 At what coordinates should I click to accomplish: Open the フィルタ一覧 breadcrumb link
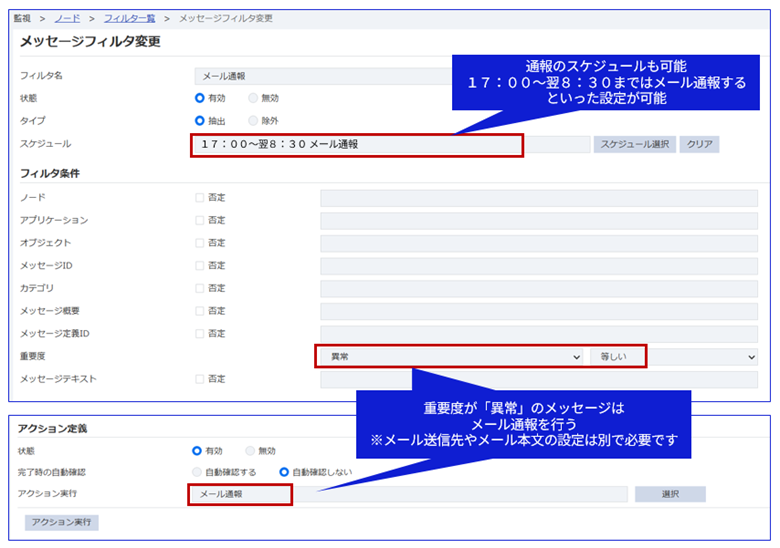[x=129, y=19]
